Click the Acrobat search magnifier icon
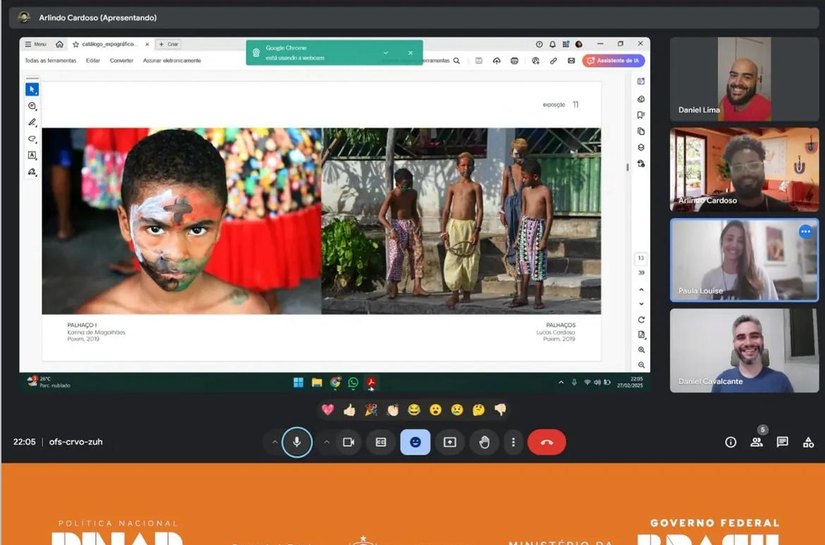This screenshot has height=545, width=825. click(457, 60)
